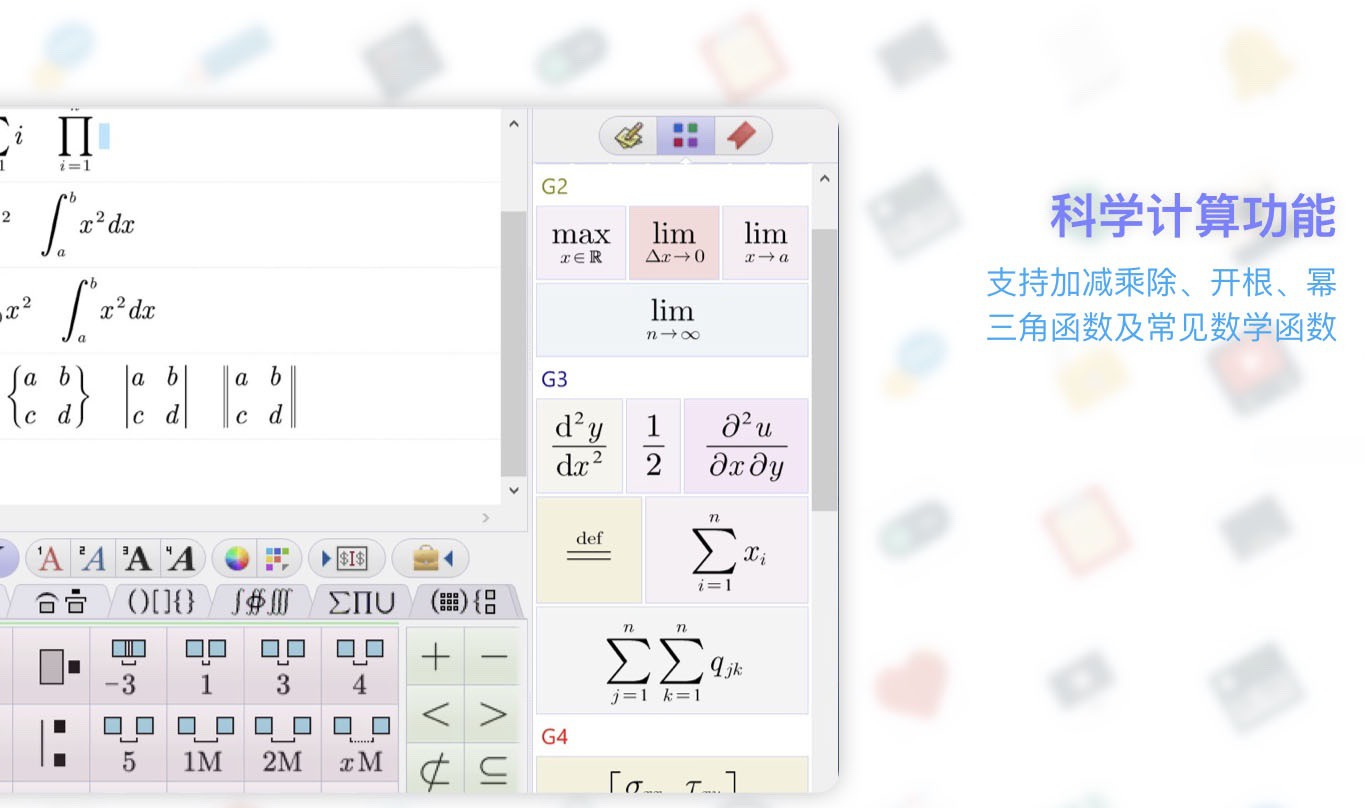Click the G2 group heading
This screenshot has height=808, width=1365.
pyautogui.click(x=555, y=187)
